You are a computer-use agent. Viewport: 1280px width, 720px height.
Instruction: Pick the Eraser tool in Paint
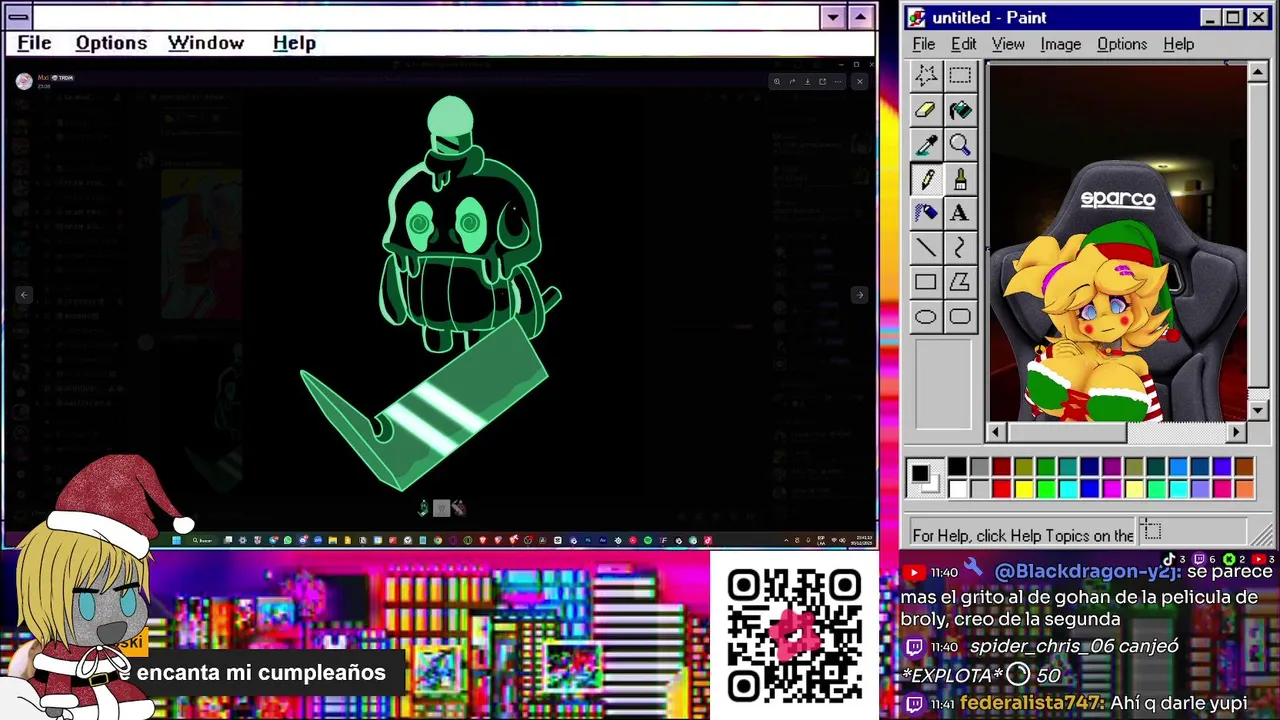(926, 110)
